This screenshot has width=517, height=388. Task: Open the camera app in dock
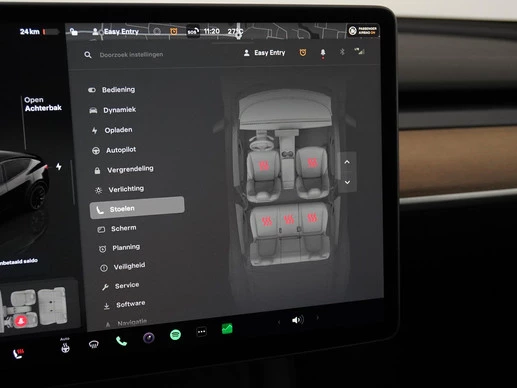[149, 338]
